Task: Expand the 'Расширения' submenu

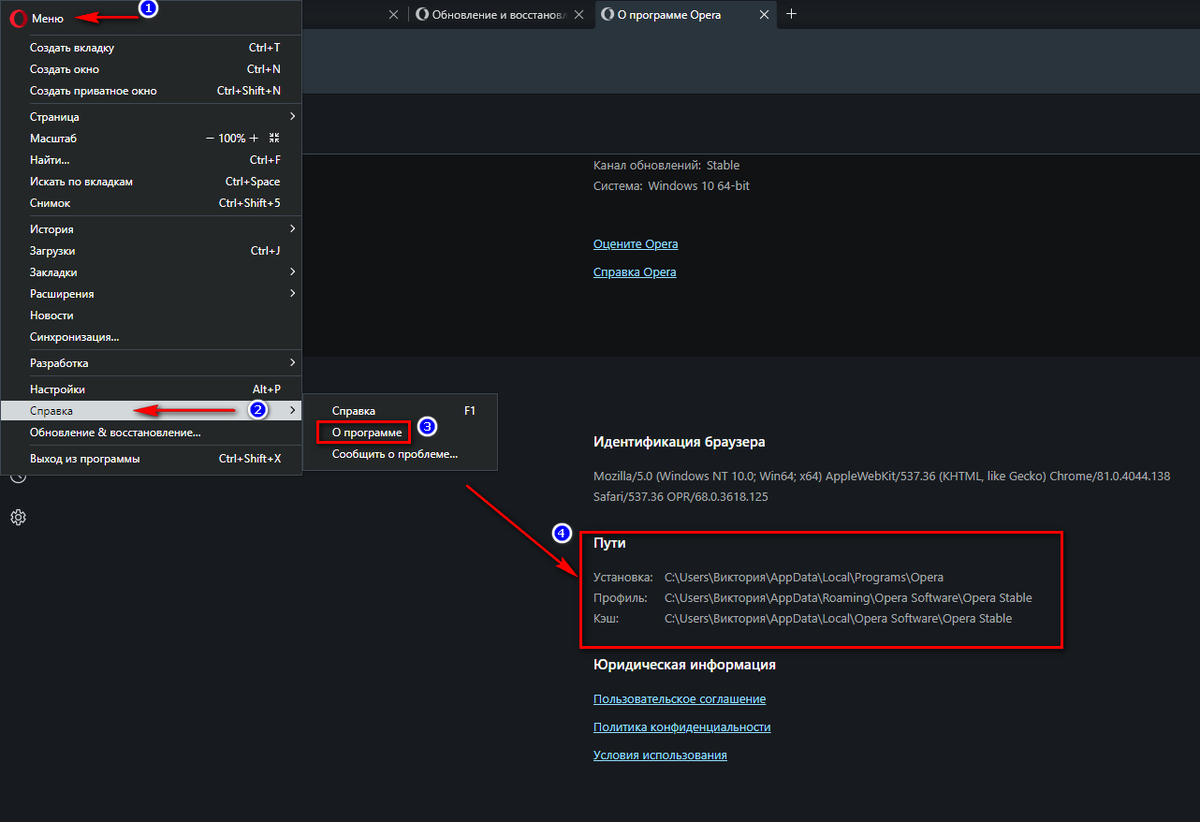Action: click(152, 294)
